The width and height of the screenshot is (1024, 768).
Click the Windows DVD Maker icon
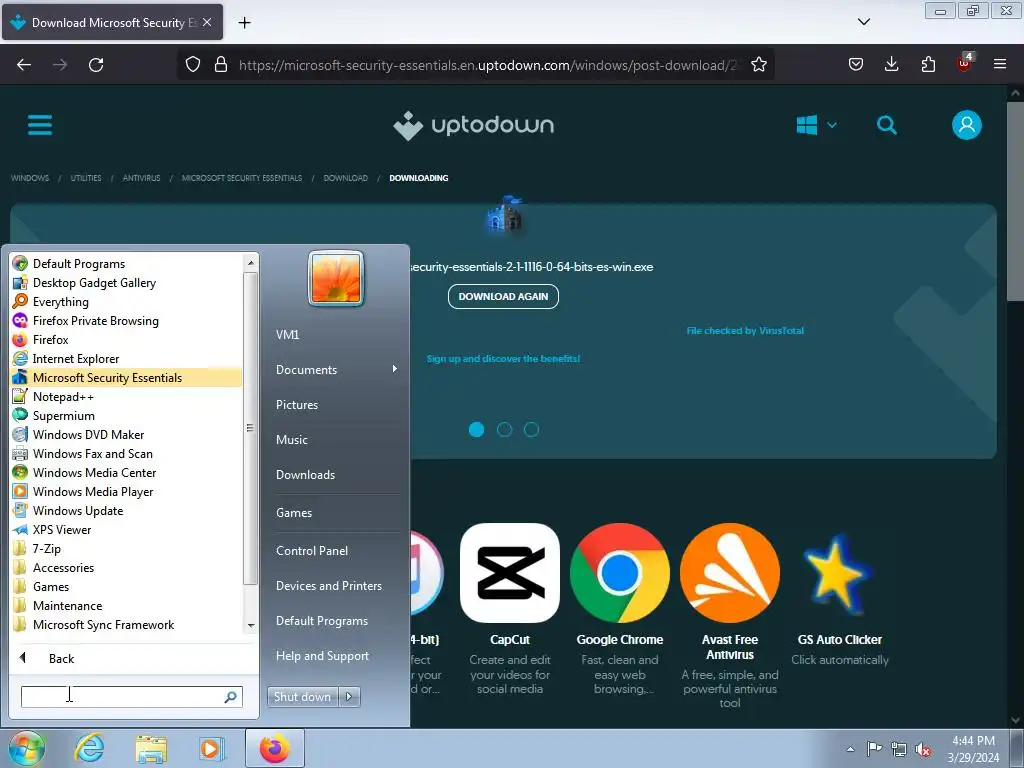pyautogui.click(x=20, y=434)
